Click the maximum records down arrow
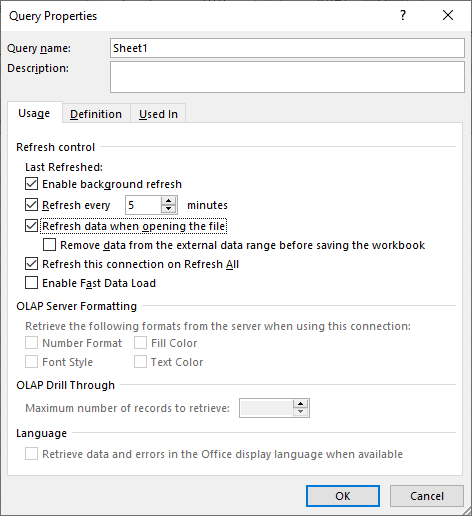472x516 pixels. (300, 412)
